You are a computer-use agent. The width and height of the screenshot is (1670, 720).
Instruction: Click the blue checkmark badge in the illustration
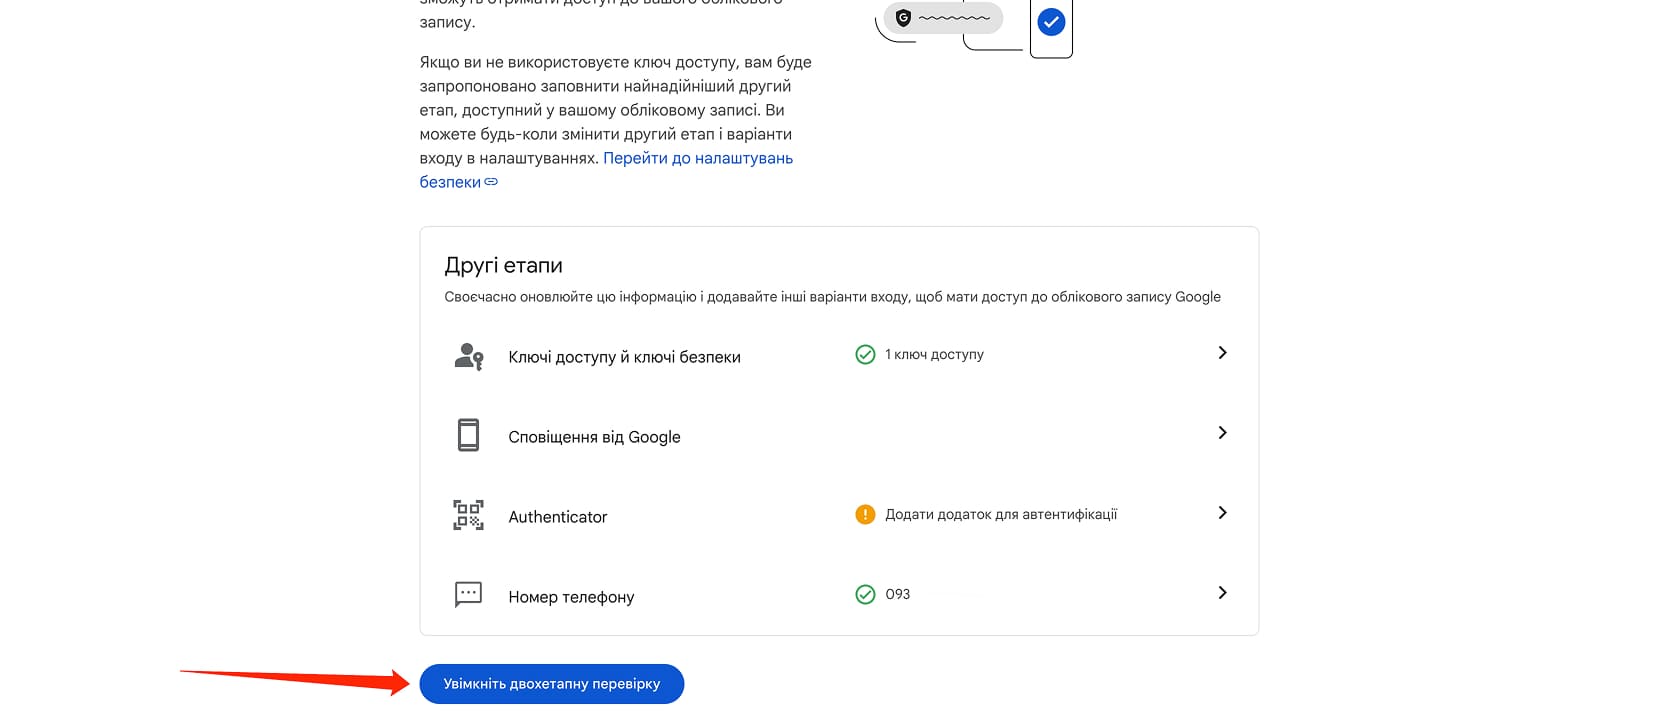click(x=1051, y=21)
